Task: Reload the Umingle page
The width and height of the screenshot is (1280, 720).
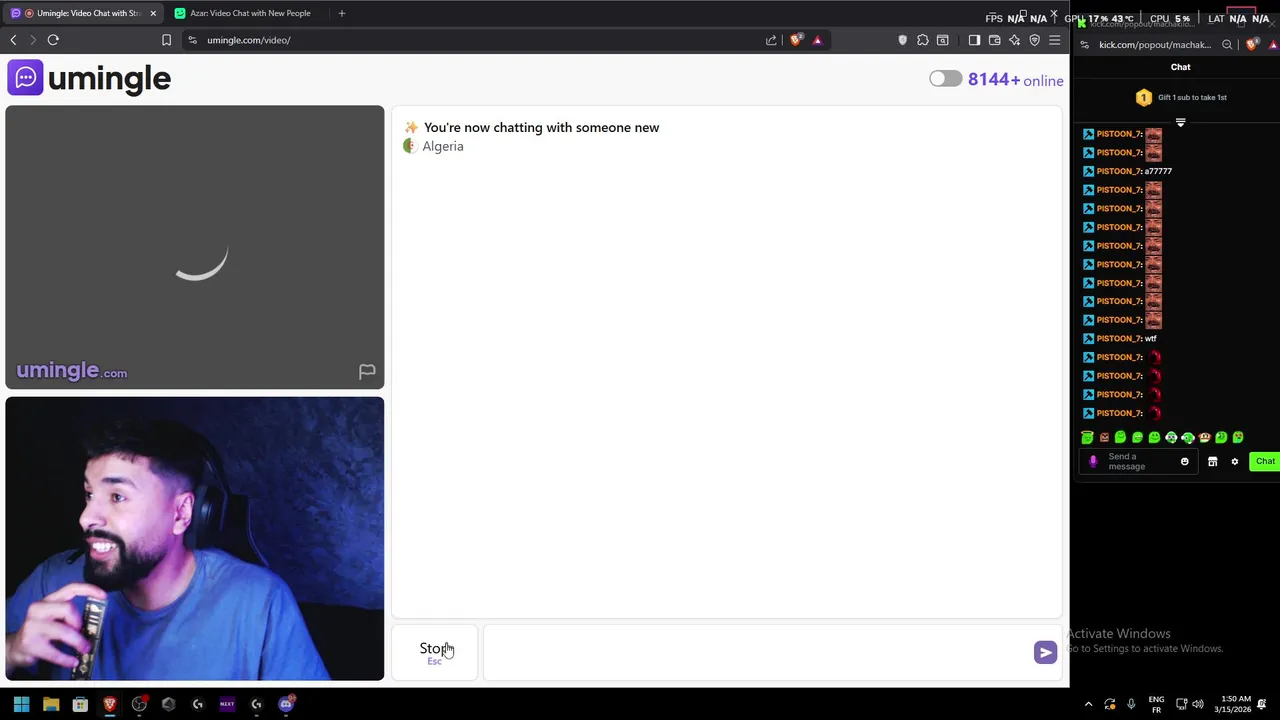Action: click(x=53, y=40)
